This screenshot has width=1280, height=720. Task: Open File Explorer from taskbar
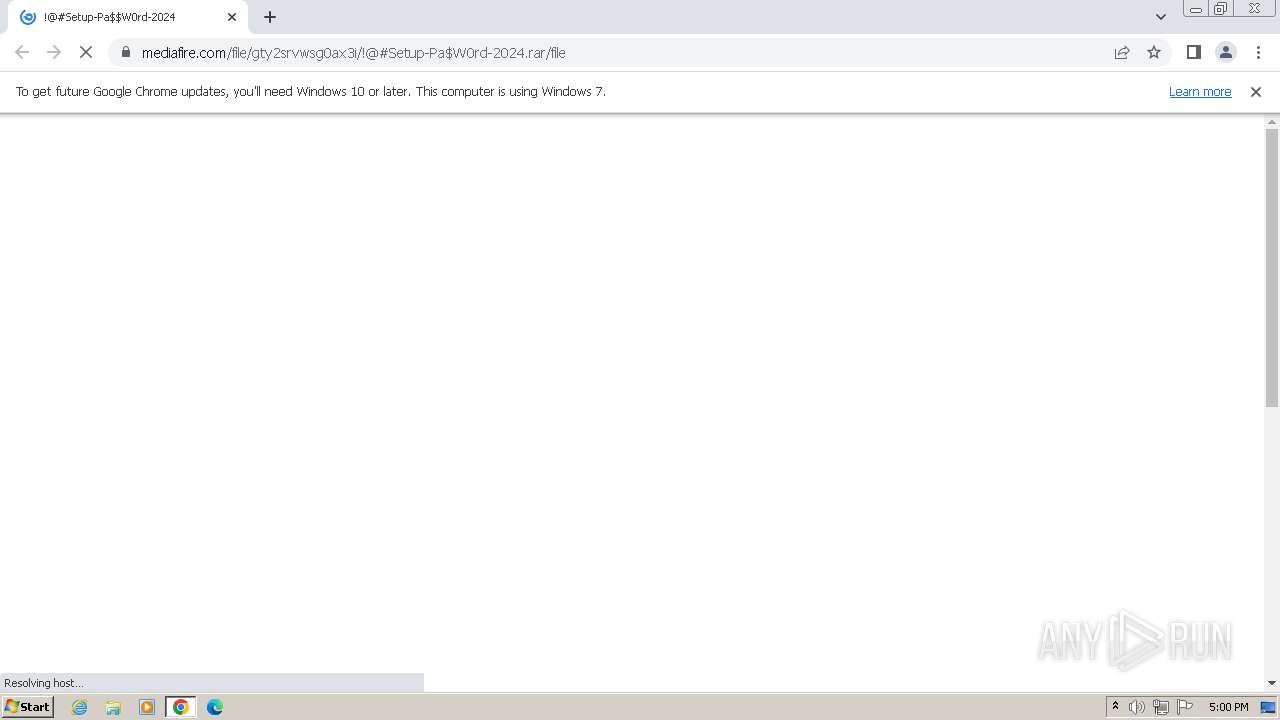(x=113, y=707)
